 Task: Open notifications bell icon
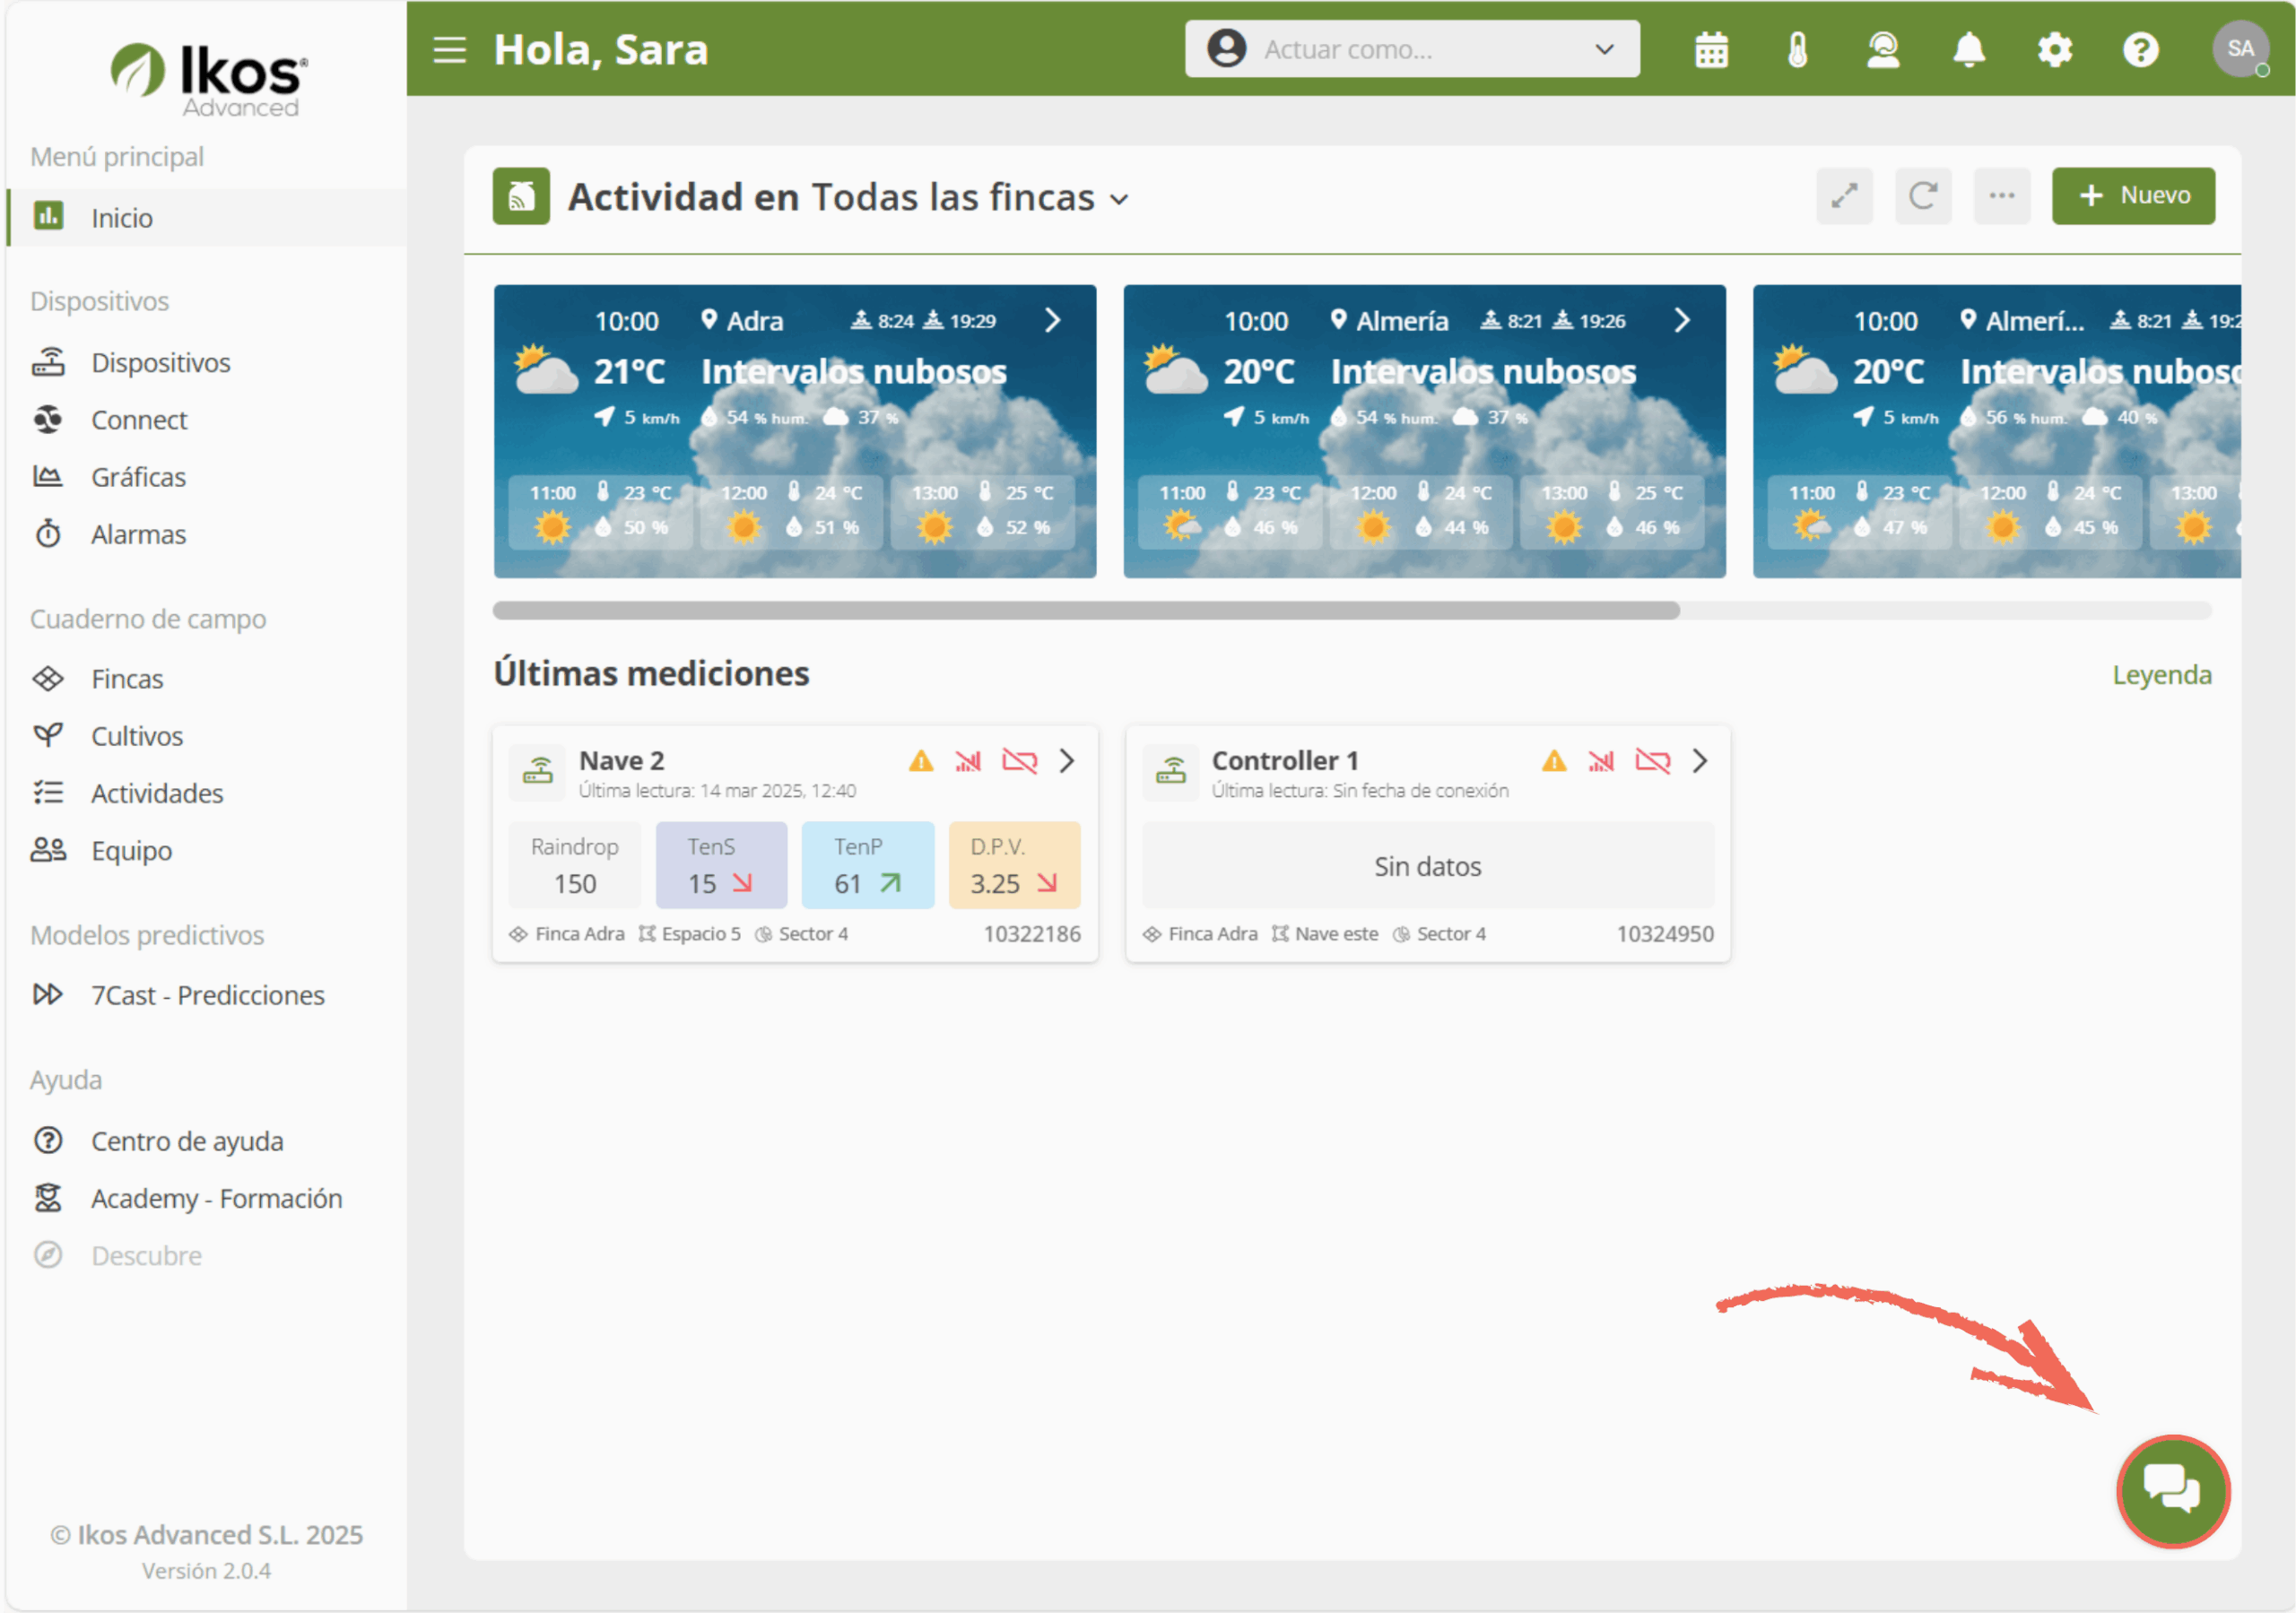tap(1968, 49)
